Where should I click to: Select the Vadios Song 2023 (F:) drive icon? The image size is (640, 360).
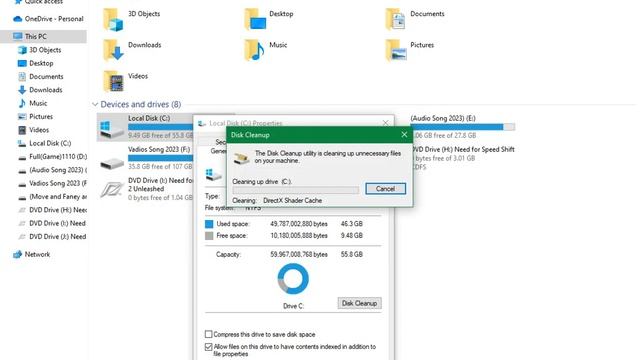coord(112,163)
